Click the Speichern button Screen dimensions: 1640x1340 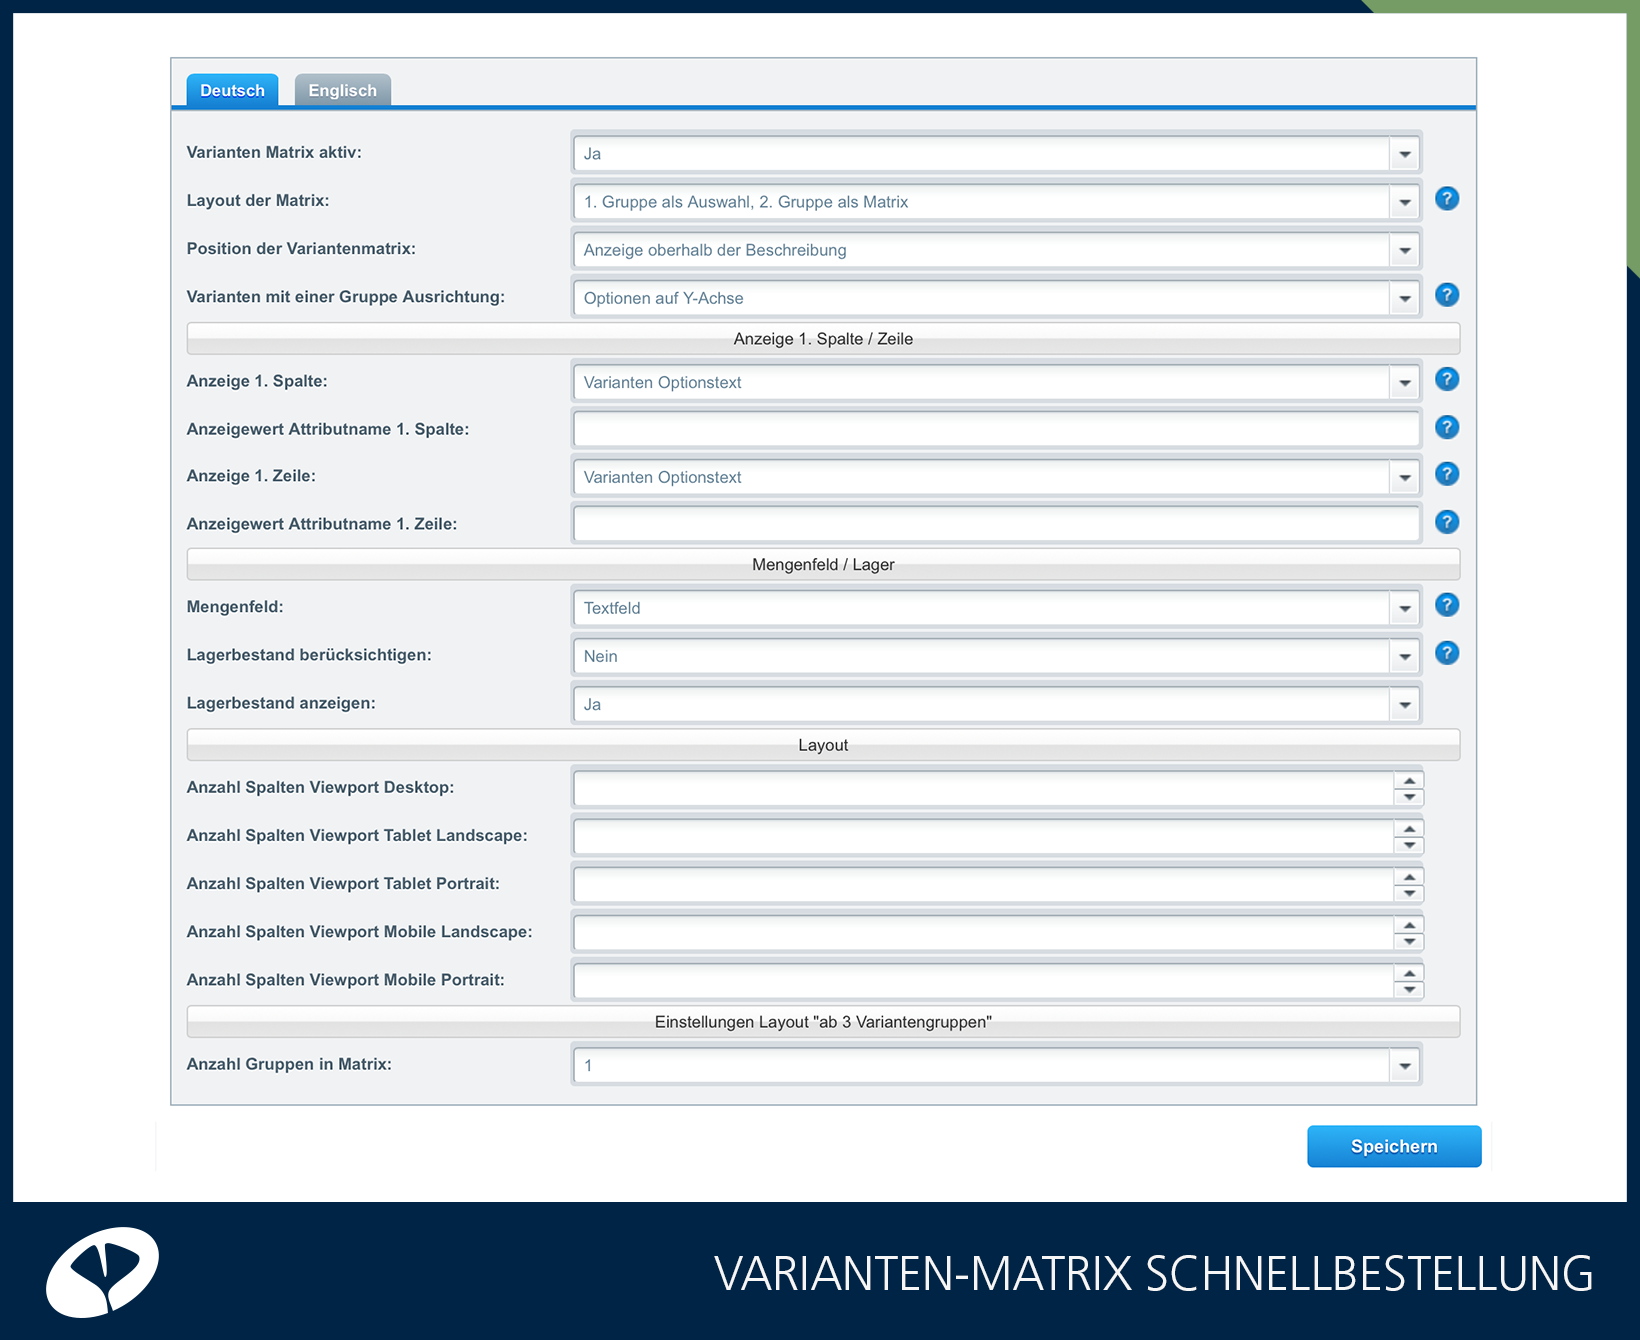[x=1394, y=1146]
